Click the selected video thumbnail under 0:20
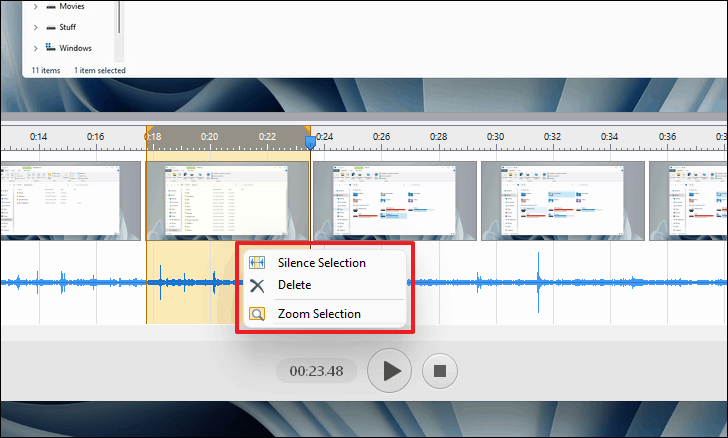 228,201
